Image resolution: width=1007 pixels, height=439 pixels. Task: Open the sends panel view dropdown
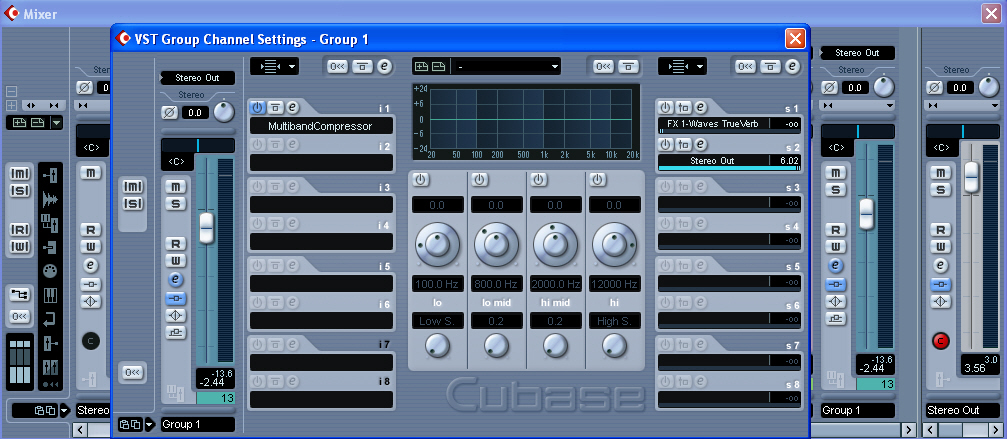click(682, 66)
